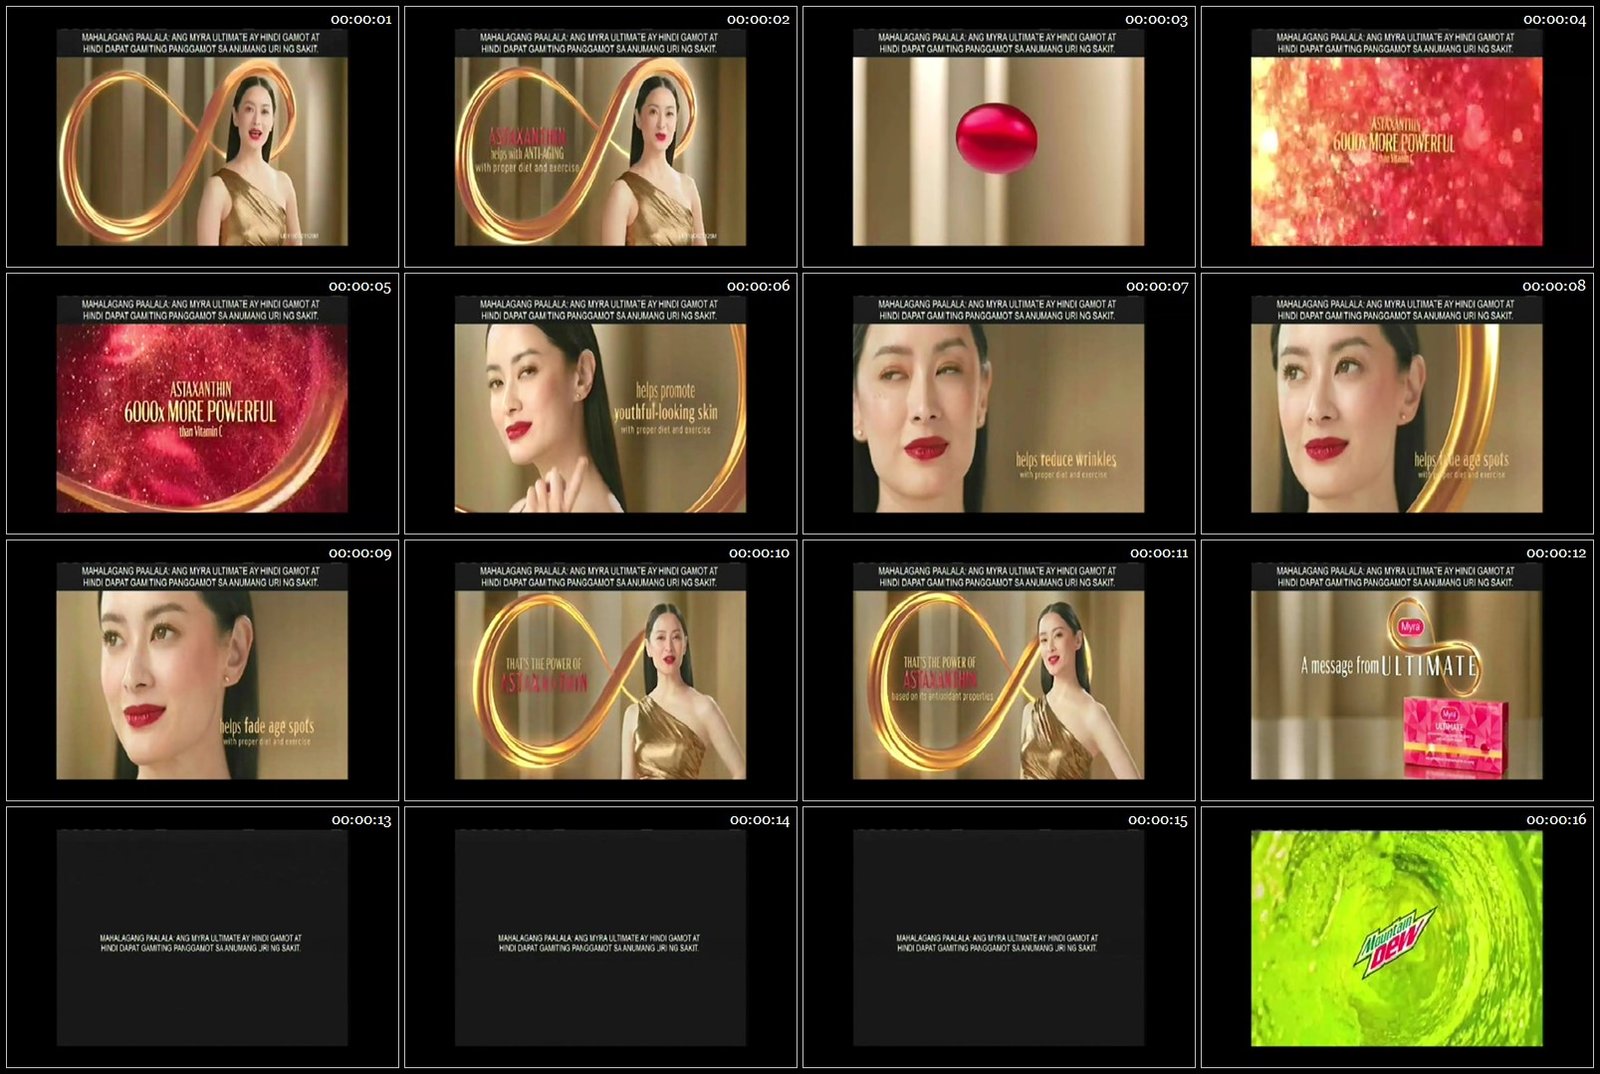The width and height of the screenshot is (1600, 1074).
Task: Open the Mountain Dew frame at 00:00:16
Action: tap(1396, 938)
